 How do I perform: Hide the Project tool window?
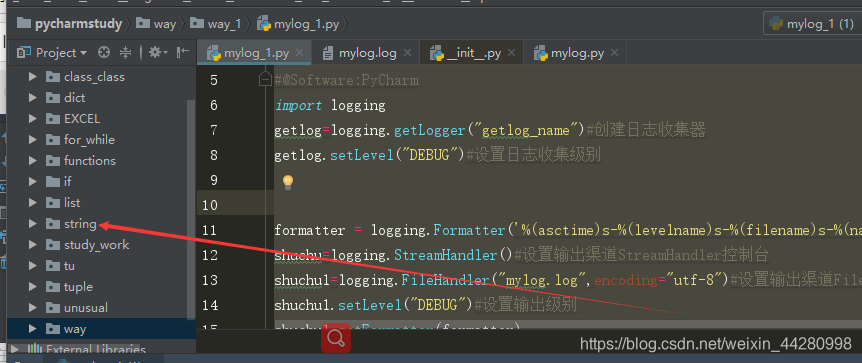coord(183,53)
